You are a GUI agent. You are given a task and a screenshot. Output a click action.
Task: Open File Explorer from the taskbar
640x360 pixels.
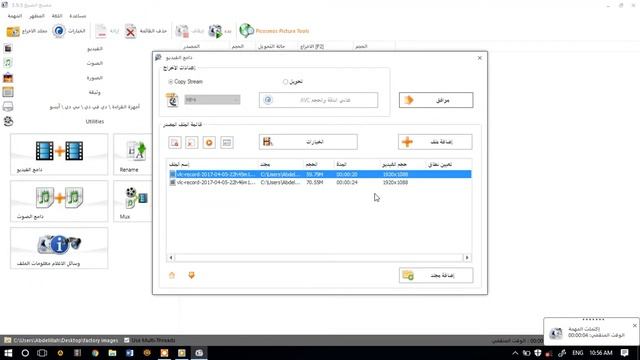click(x=112, y=353)
